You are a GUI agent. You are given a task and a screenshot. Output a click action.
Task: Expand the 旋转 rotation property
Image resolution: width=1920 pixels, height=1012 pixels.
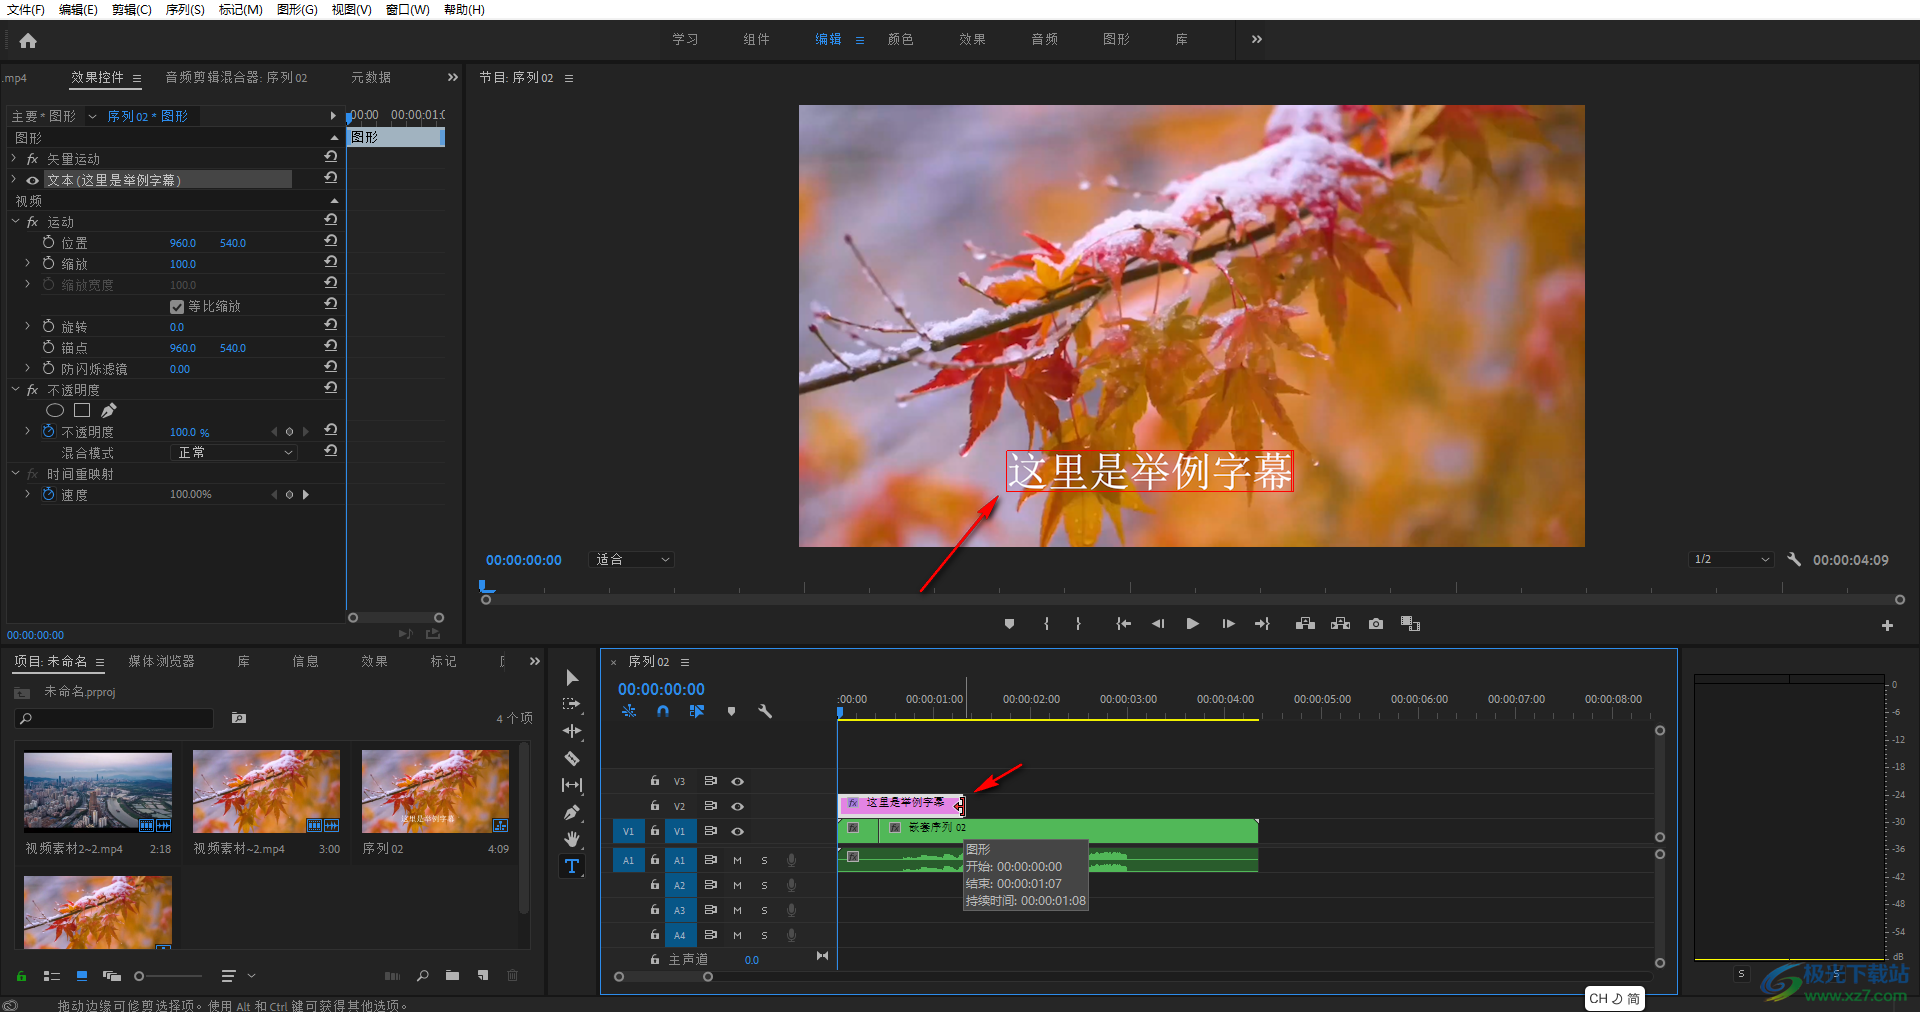point(28,327)
